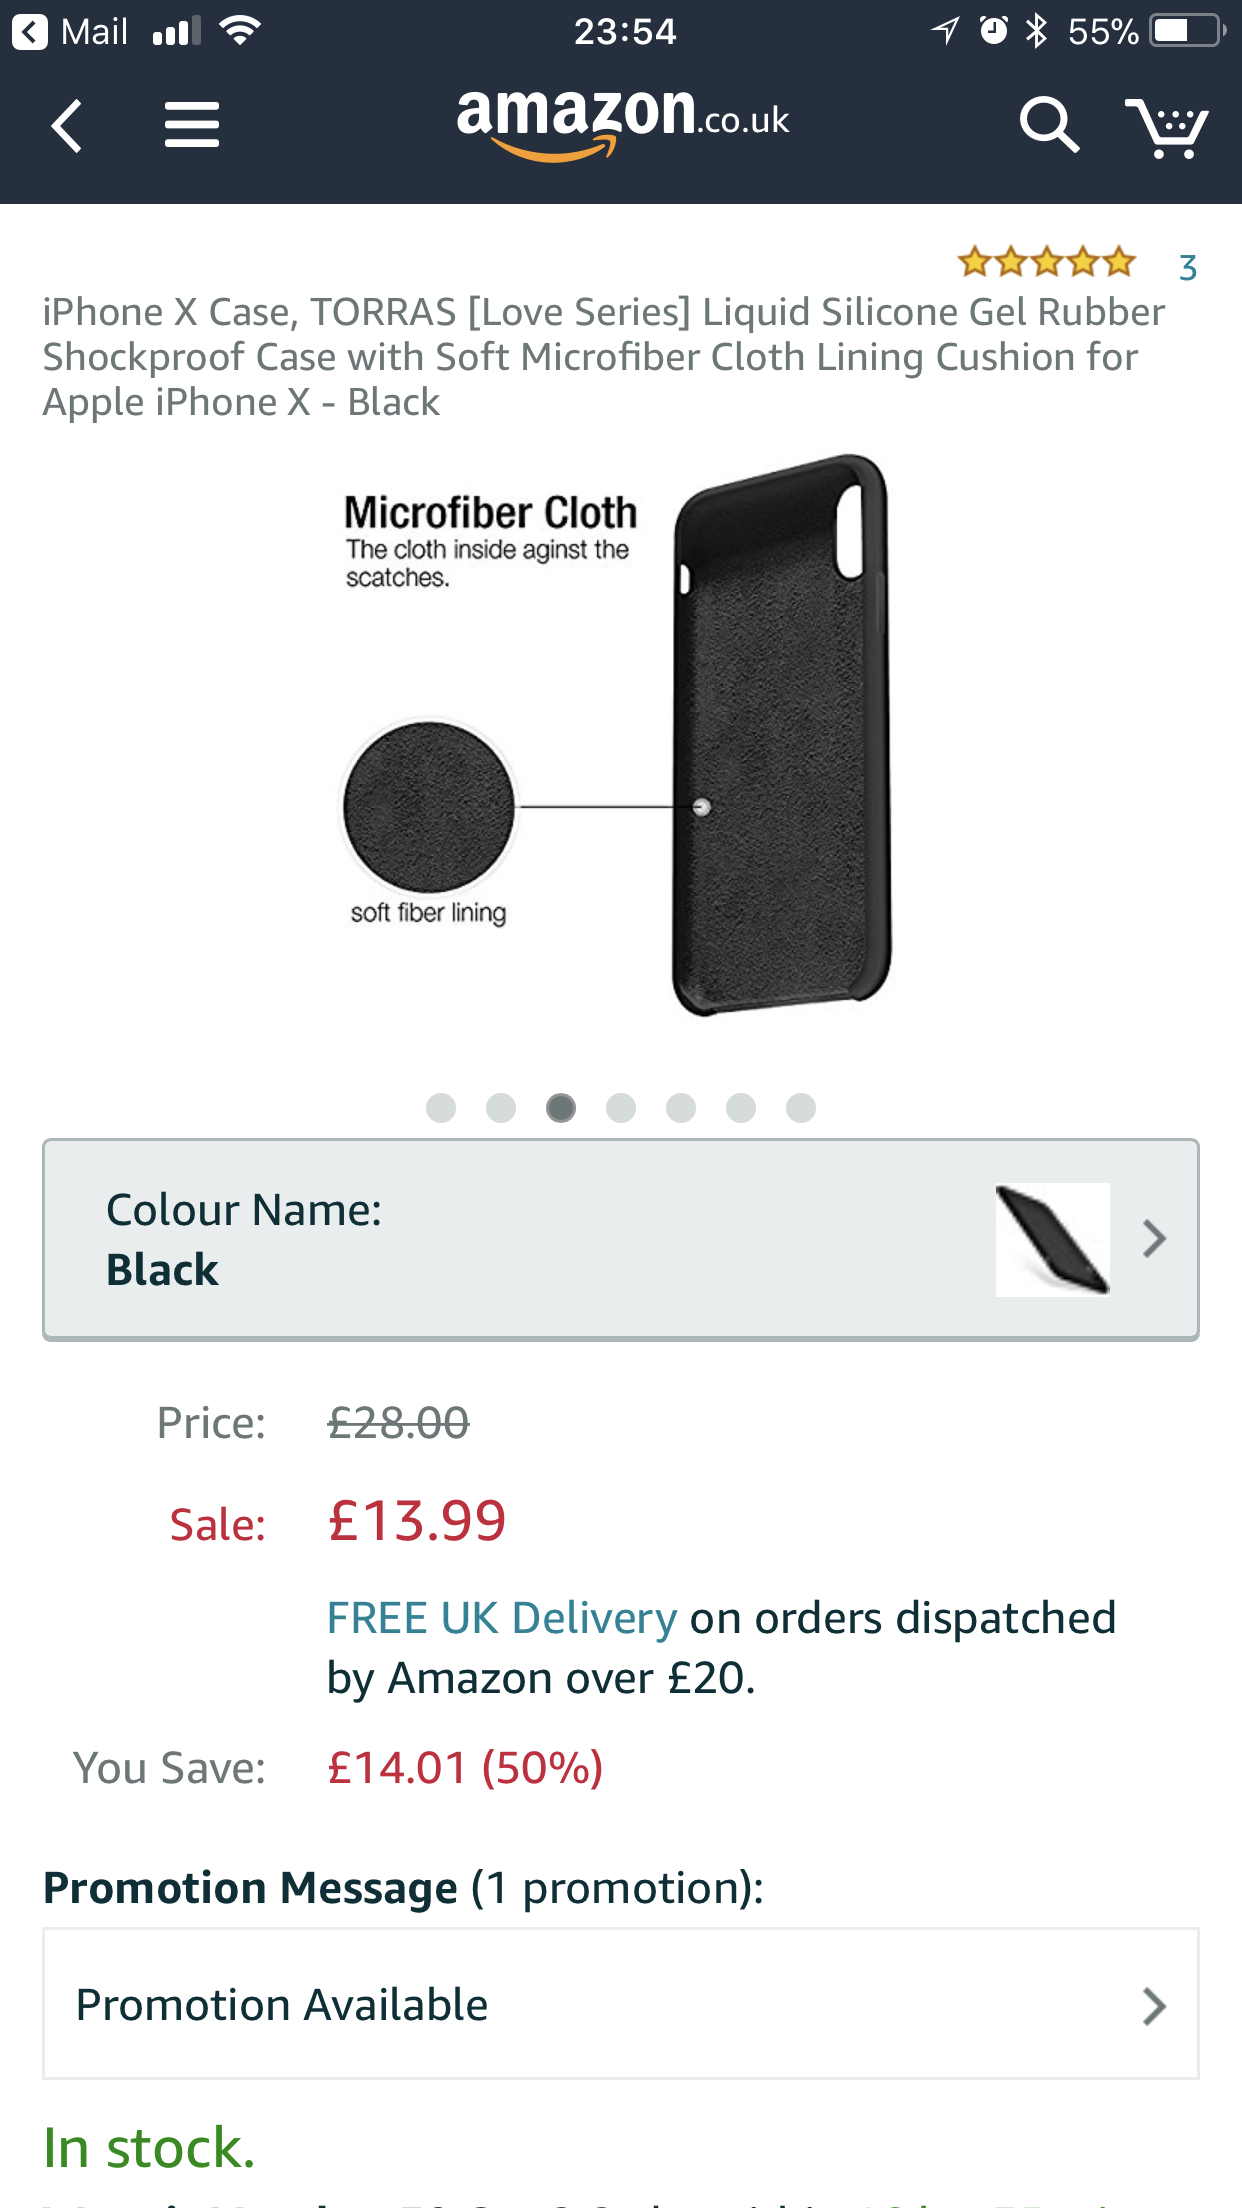Screen dimensions: 1242x2208
Task: Select the second image carousel dot
Action: (x=501, y=1108)
